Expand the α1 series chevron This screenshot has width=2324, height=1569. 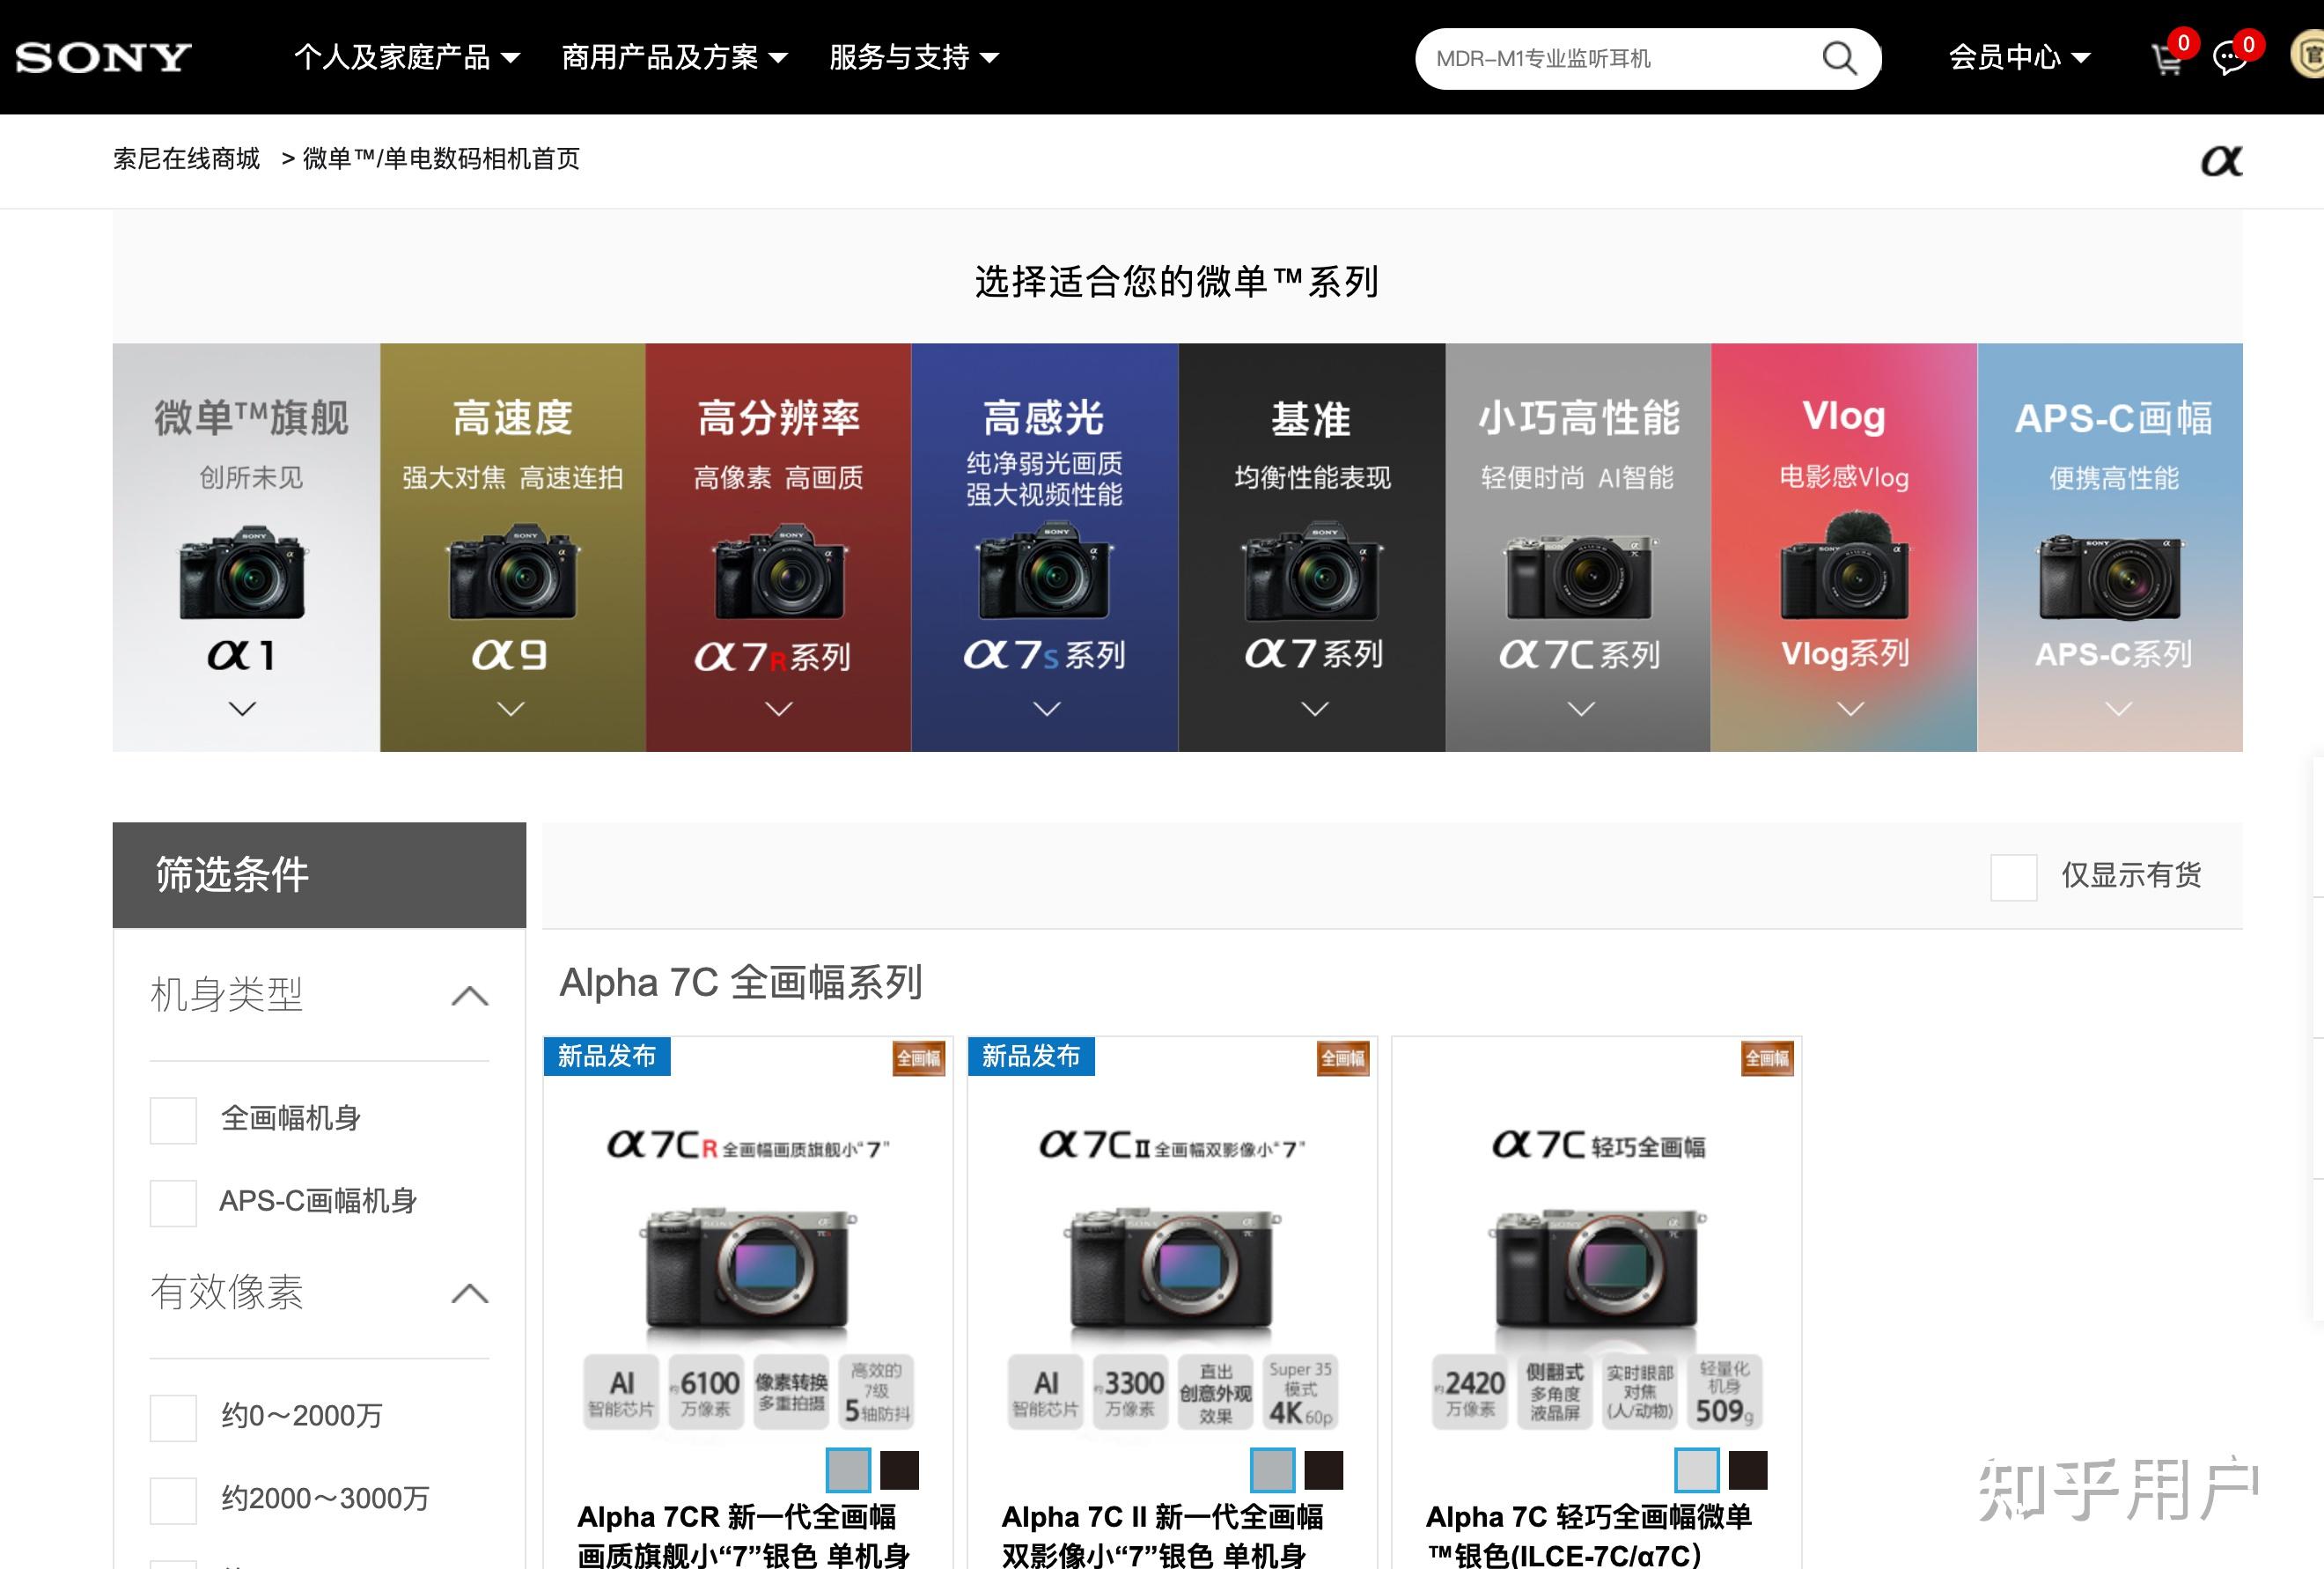coord(243,708)
